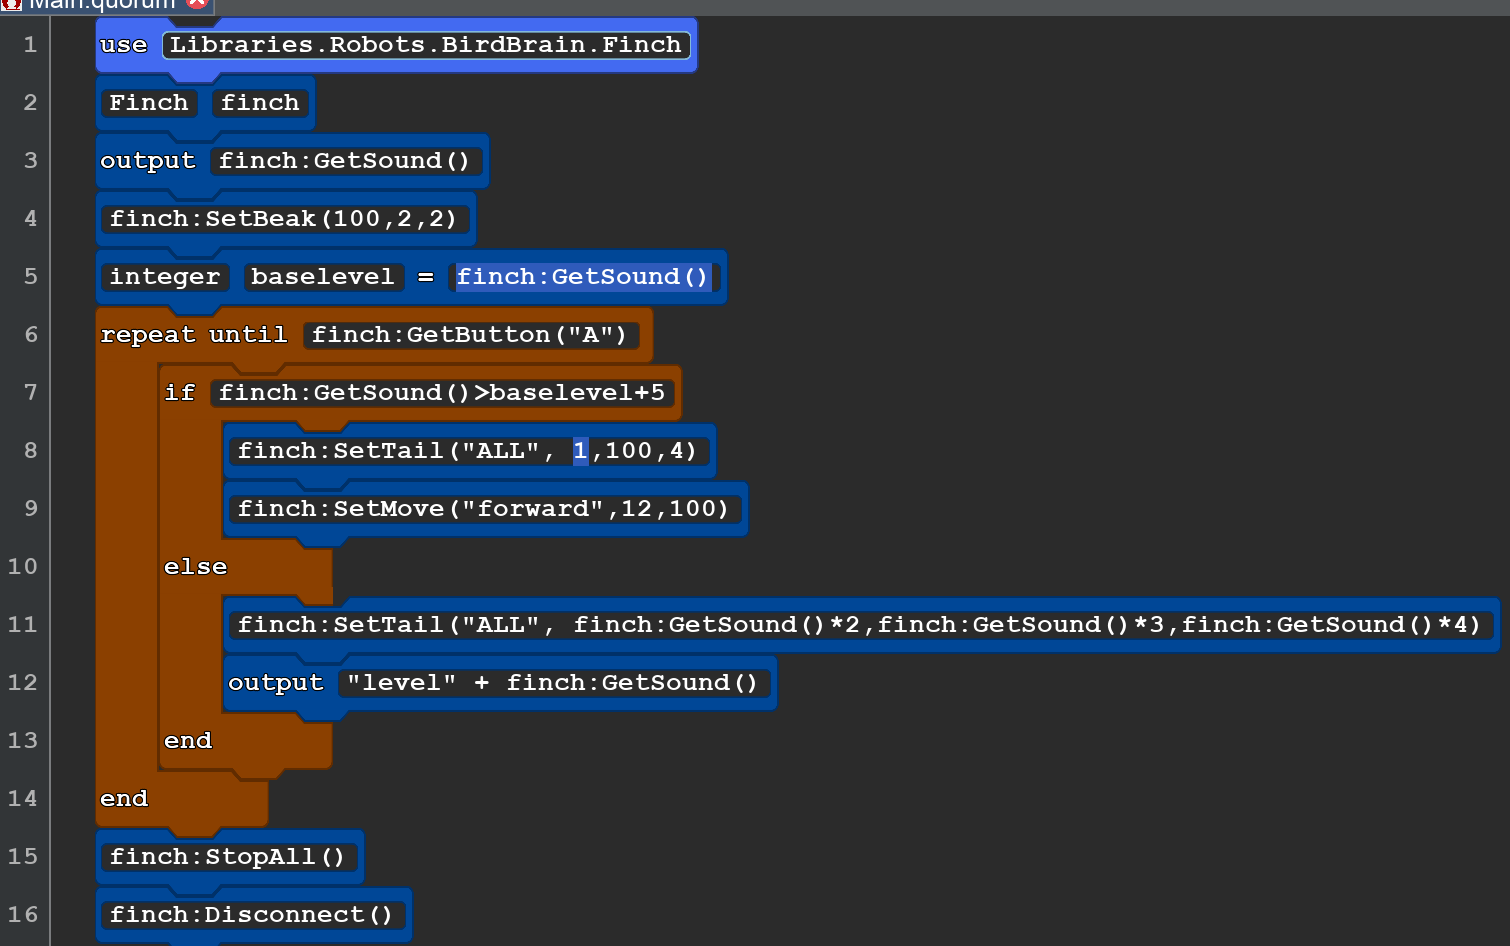
Task: Click the Quorum file icon on the Main.quorum tab
Action: pyautogui.click(x=11, y=5)
